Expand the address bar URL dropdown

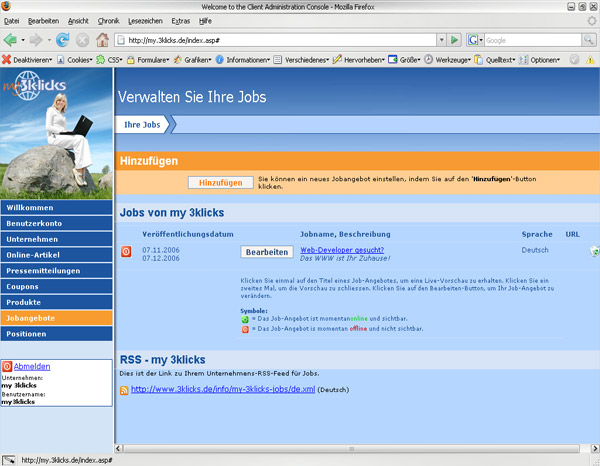pyautogui.click(x=442, y=40)
